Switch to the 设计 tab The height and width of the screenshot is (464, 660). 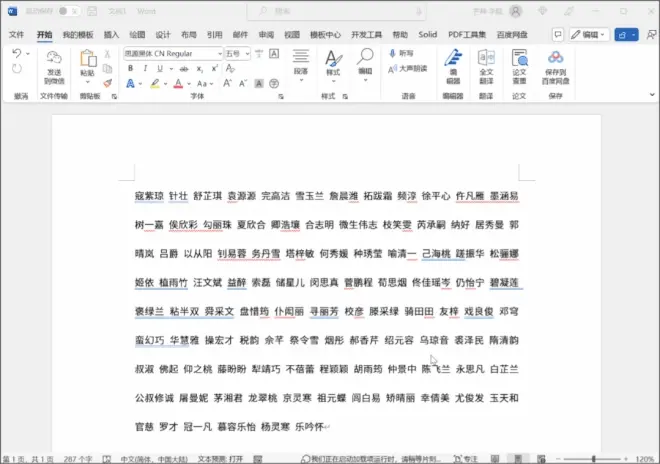(x=163, y=35)
